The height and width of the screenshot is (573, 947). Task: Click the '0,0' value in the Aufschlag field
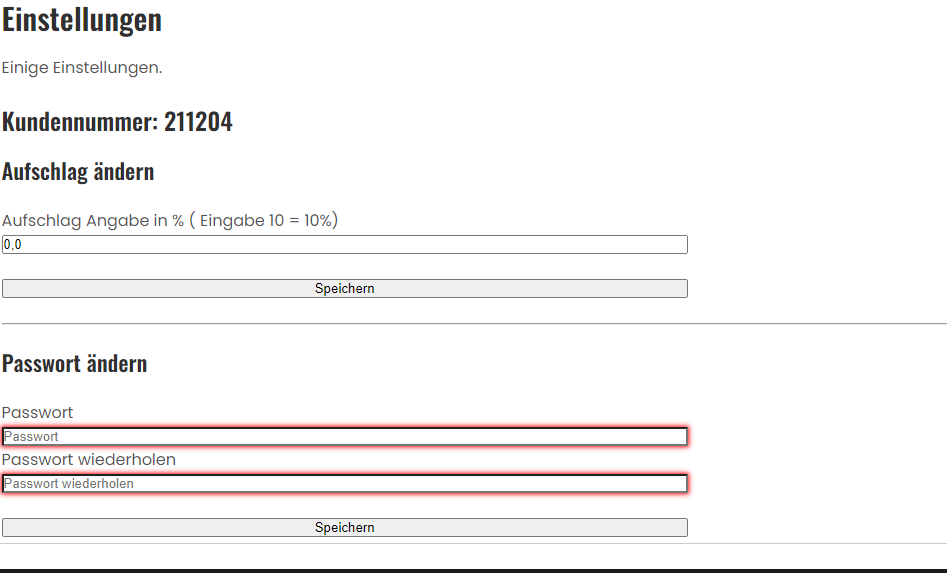click(x=12, y=244)
